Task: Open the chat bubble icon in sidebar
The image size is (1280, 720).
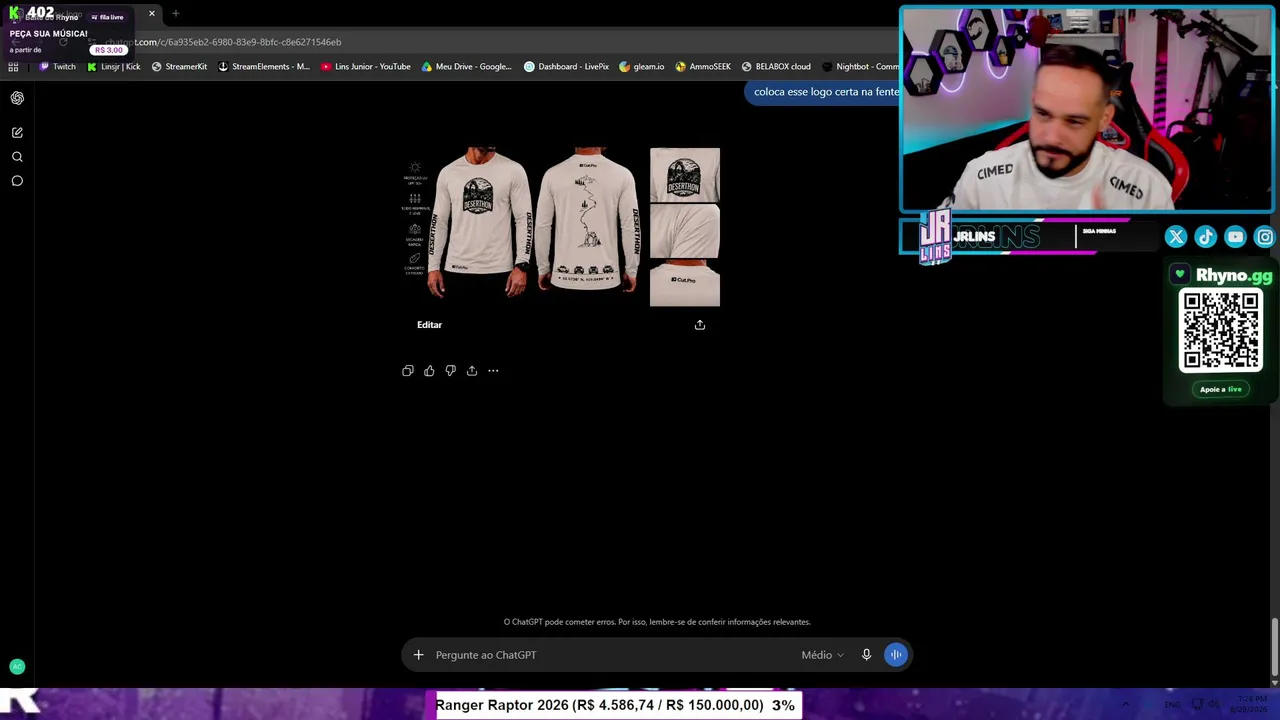Action: click(17, 181)
